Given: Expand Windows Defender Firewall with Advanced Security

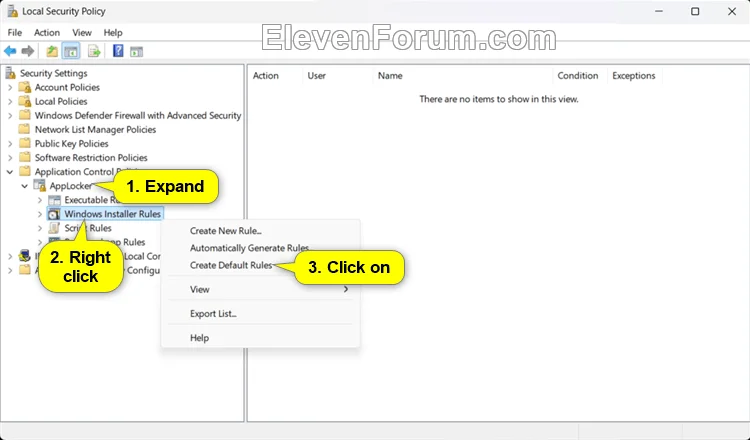Looking at the screenshot, I should coord(10,115).
